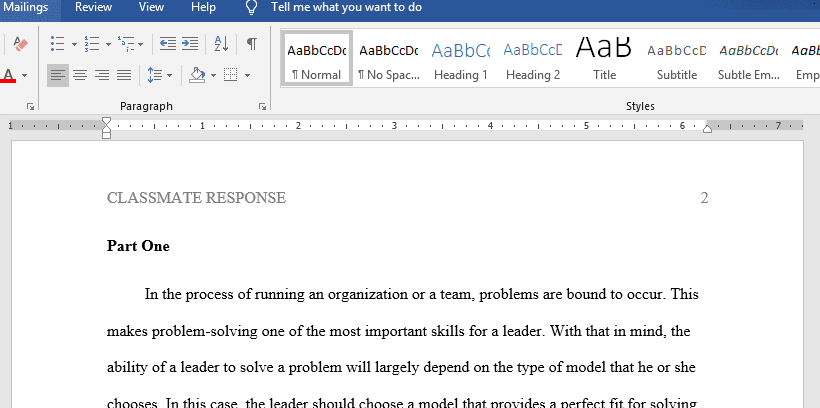Click the multilevel list icon
The height and width of the screenshot is (408, 820).
[x=126, y=44]
